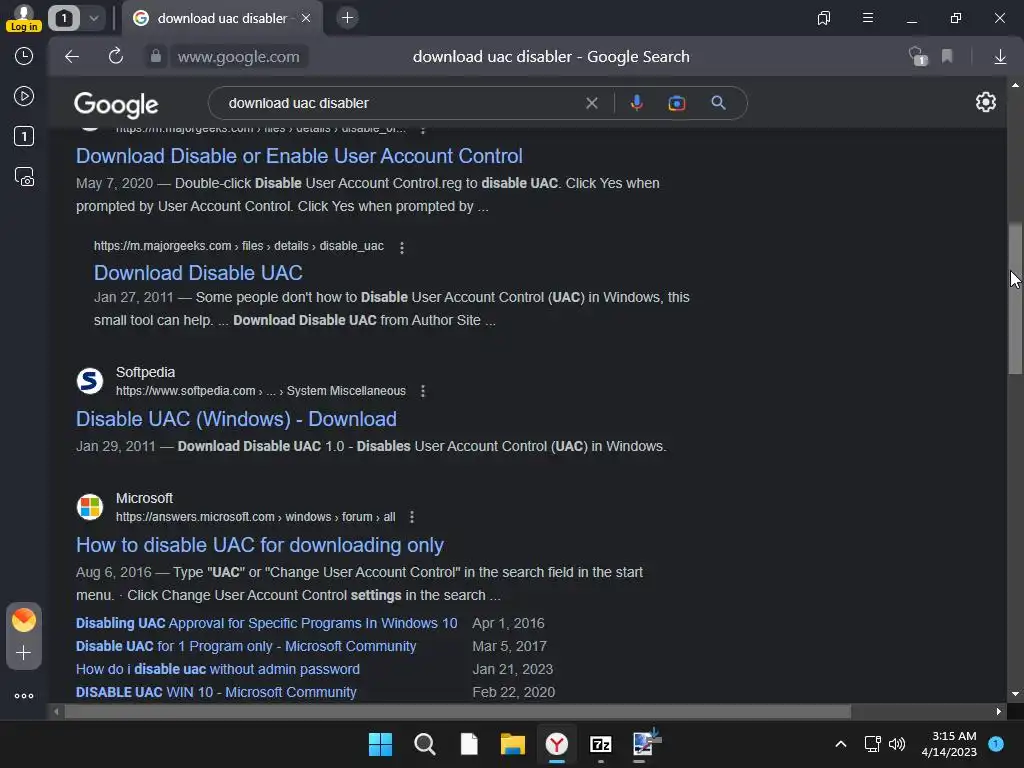Search by image with the camera icon

677,103
